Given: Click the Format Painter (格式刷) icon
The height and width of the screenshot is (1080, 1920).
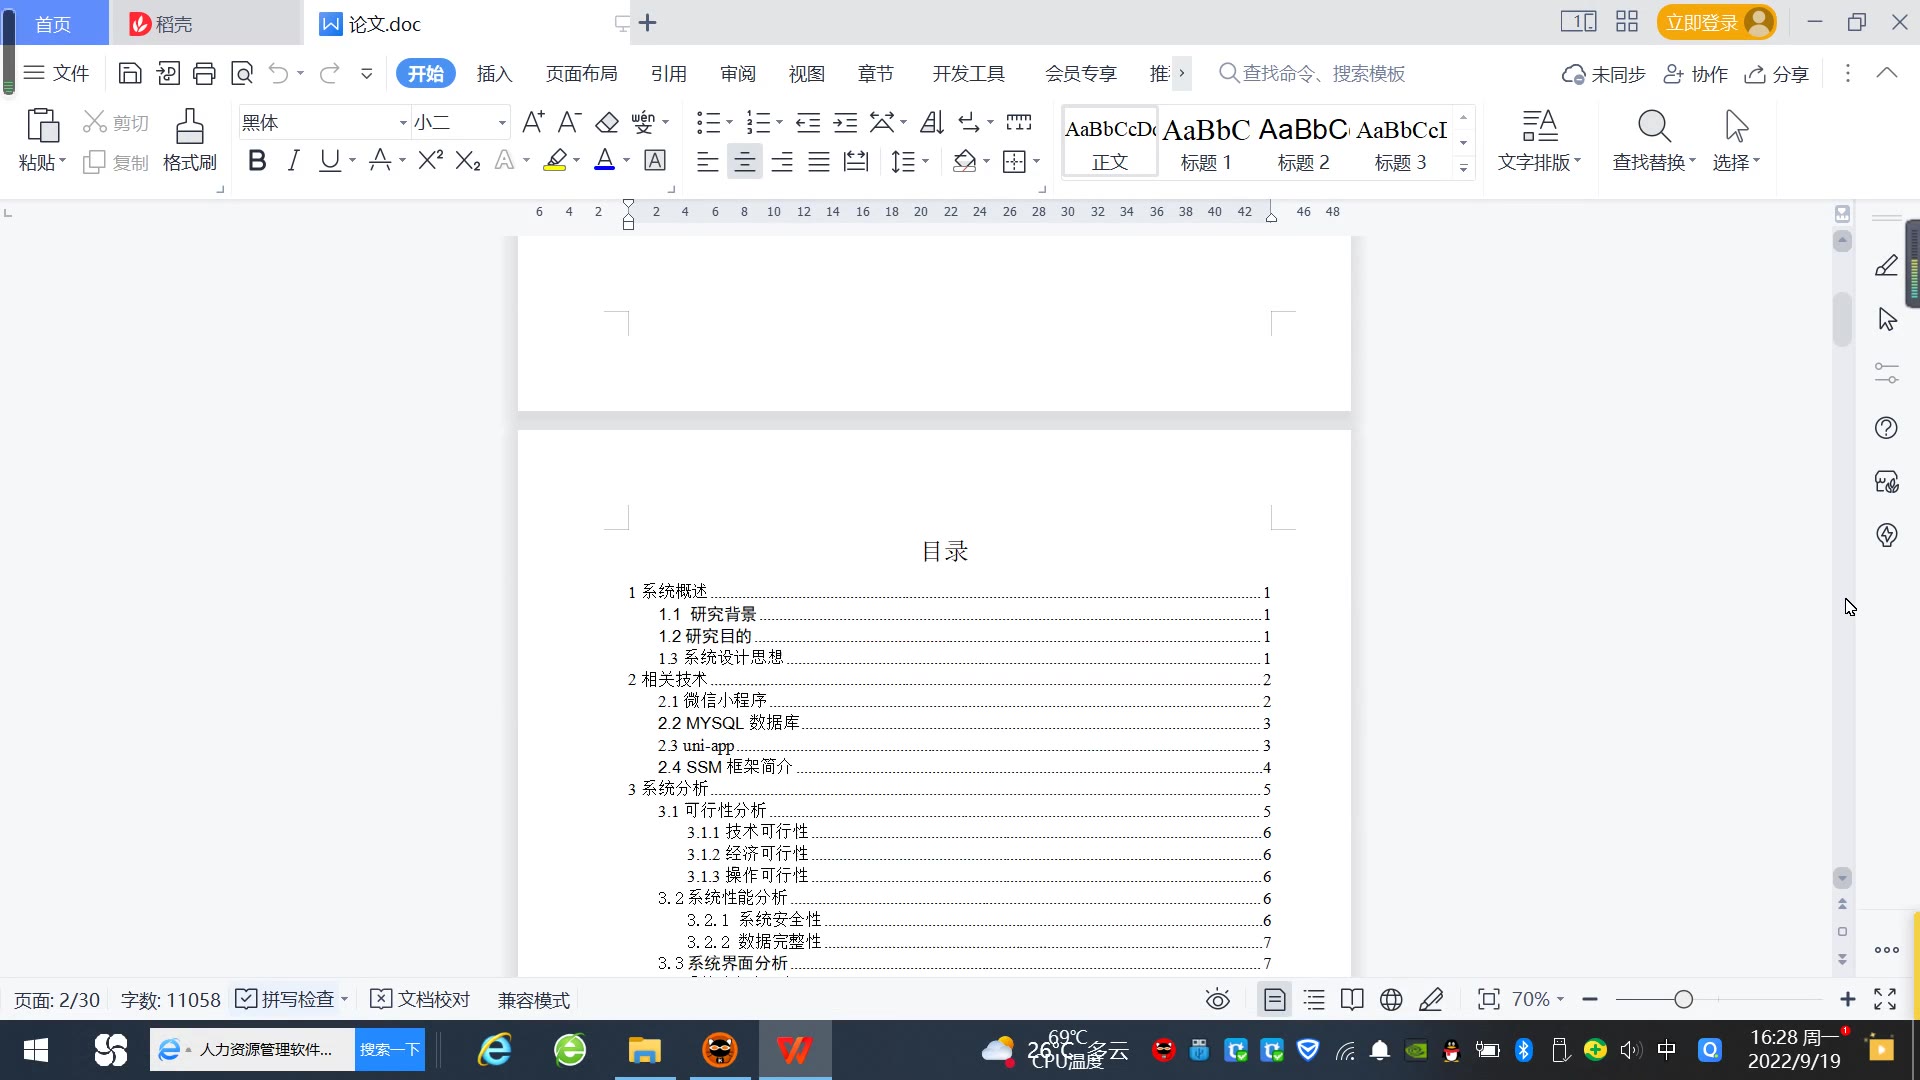Looking at the screenshot, I should click(x=189, y=139).
